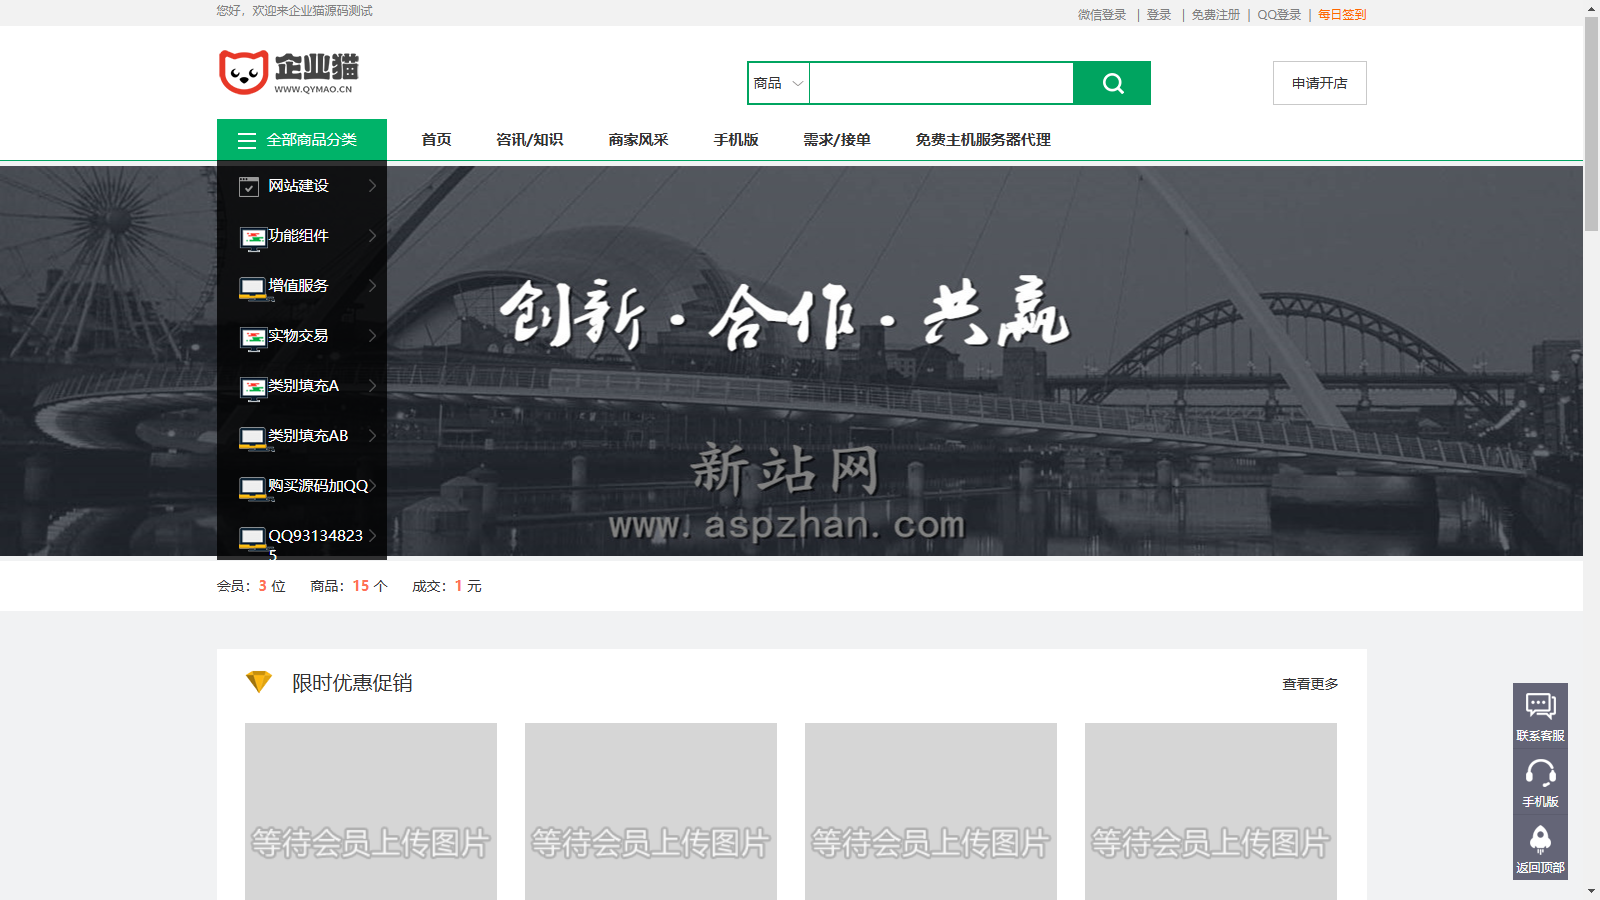Click the 企业猫 cat logo
This screenshot has width=1600, height=900.
tap(288, 72)
